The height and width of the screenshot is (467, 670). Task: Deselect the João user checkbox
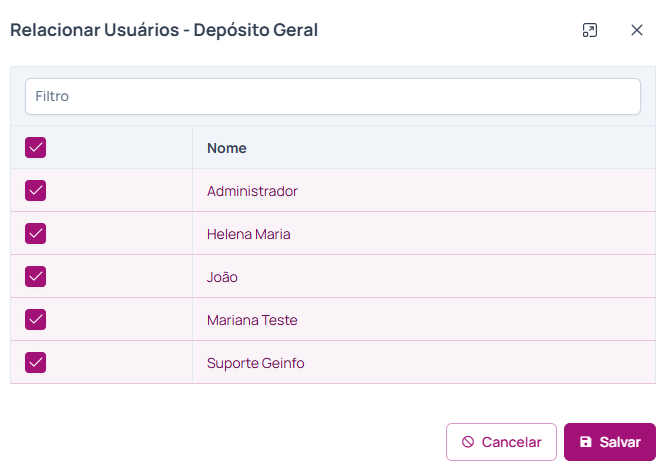pos(36,277)
